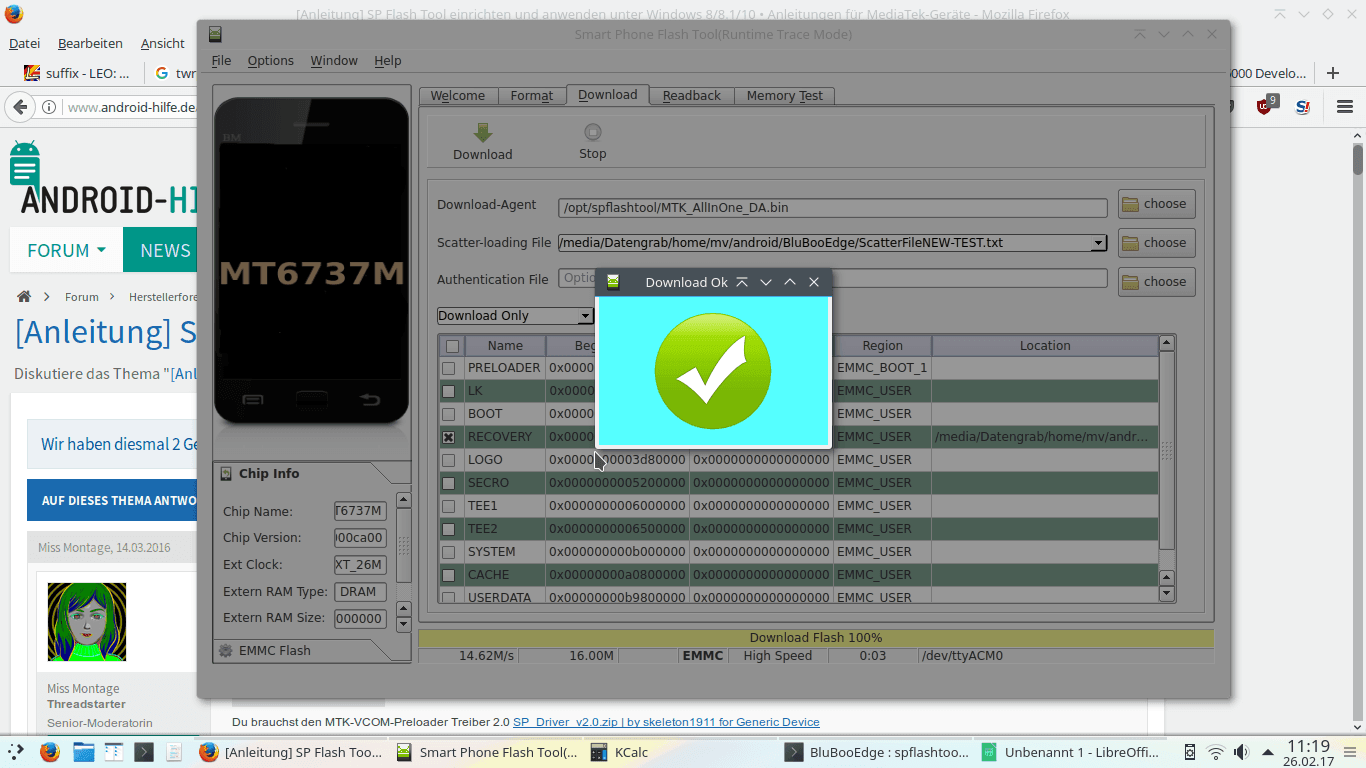Viewport: 1366px width, 768px height.
Task: Check the LK partition checkbox
Action: tap(449, 391)
